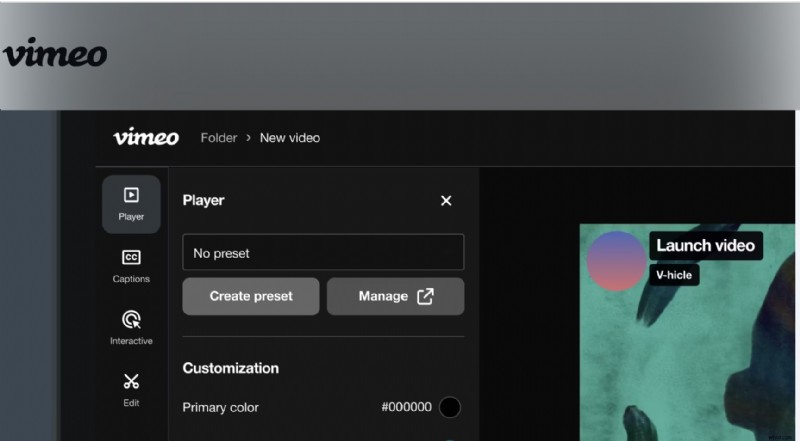Open the Player settings sidebar tab

click(x=131, y=203)
